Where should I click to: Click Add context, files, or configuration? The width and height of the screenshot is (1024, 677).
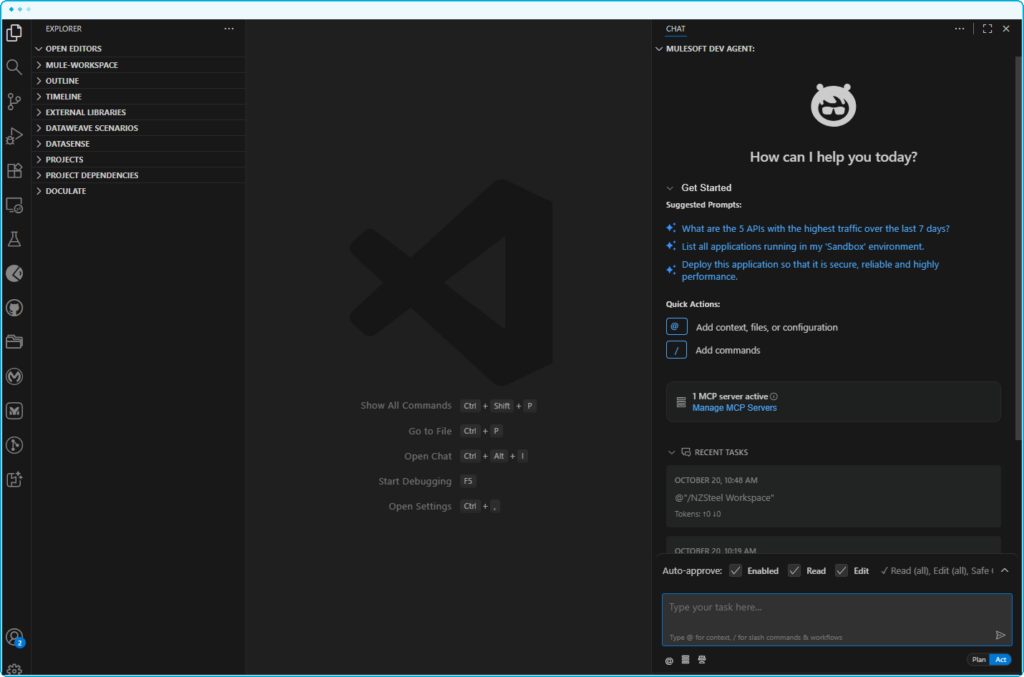pyautogui.click(x=766, y=327)
